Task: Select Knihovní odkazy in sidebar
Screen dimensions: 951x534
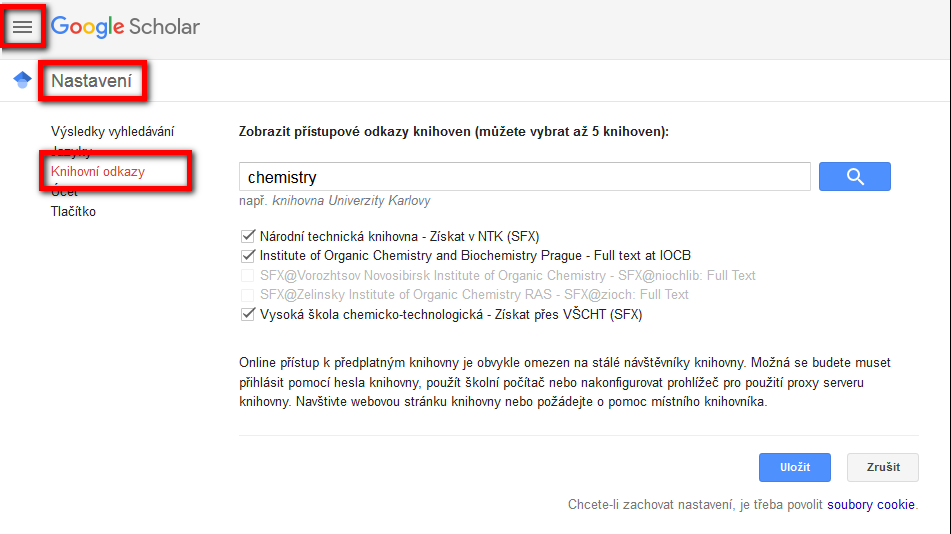Action: [98, 172]
